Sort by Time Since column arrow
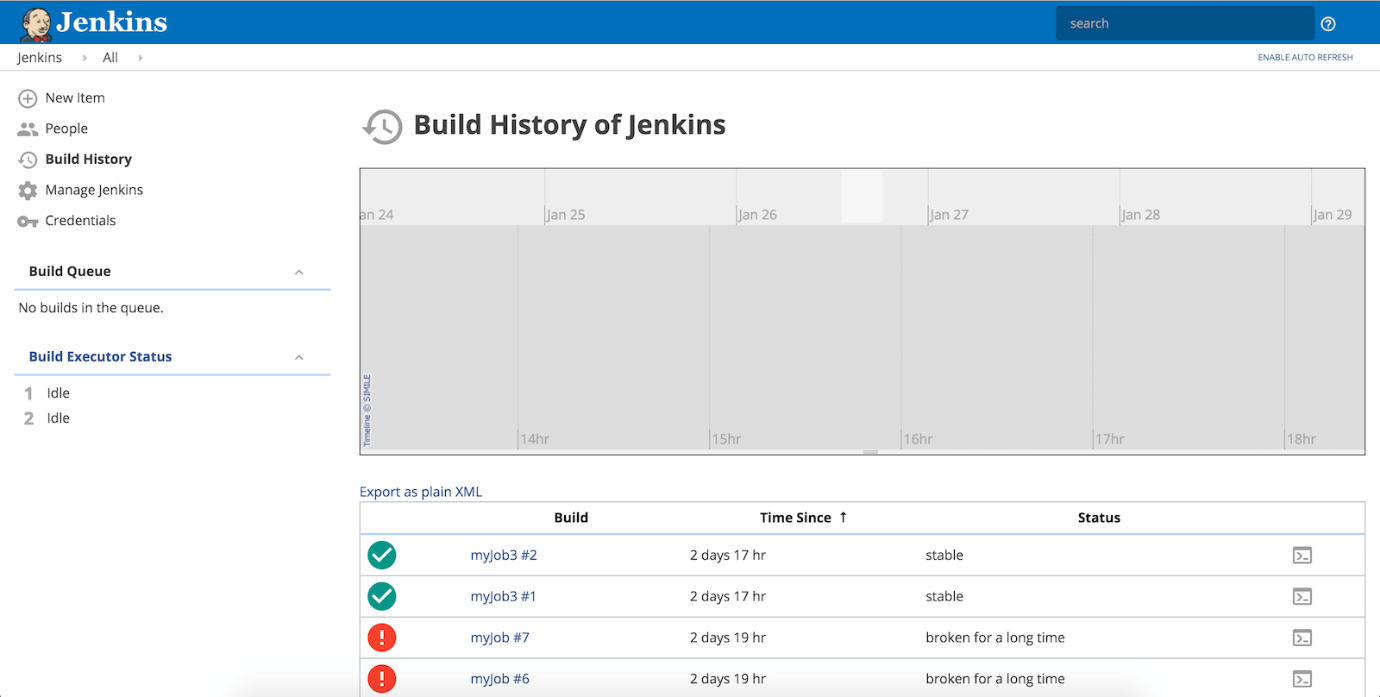Screen dimensions: 1380x697 [843, 517]
